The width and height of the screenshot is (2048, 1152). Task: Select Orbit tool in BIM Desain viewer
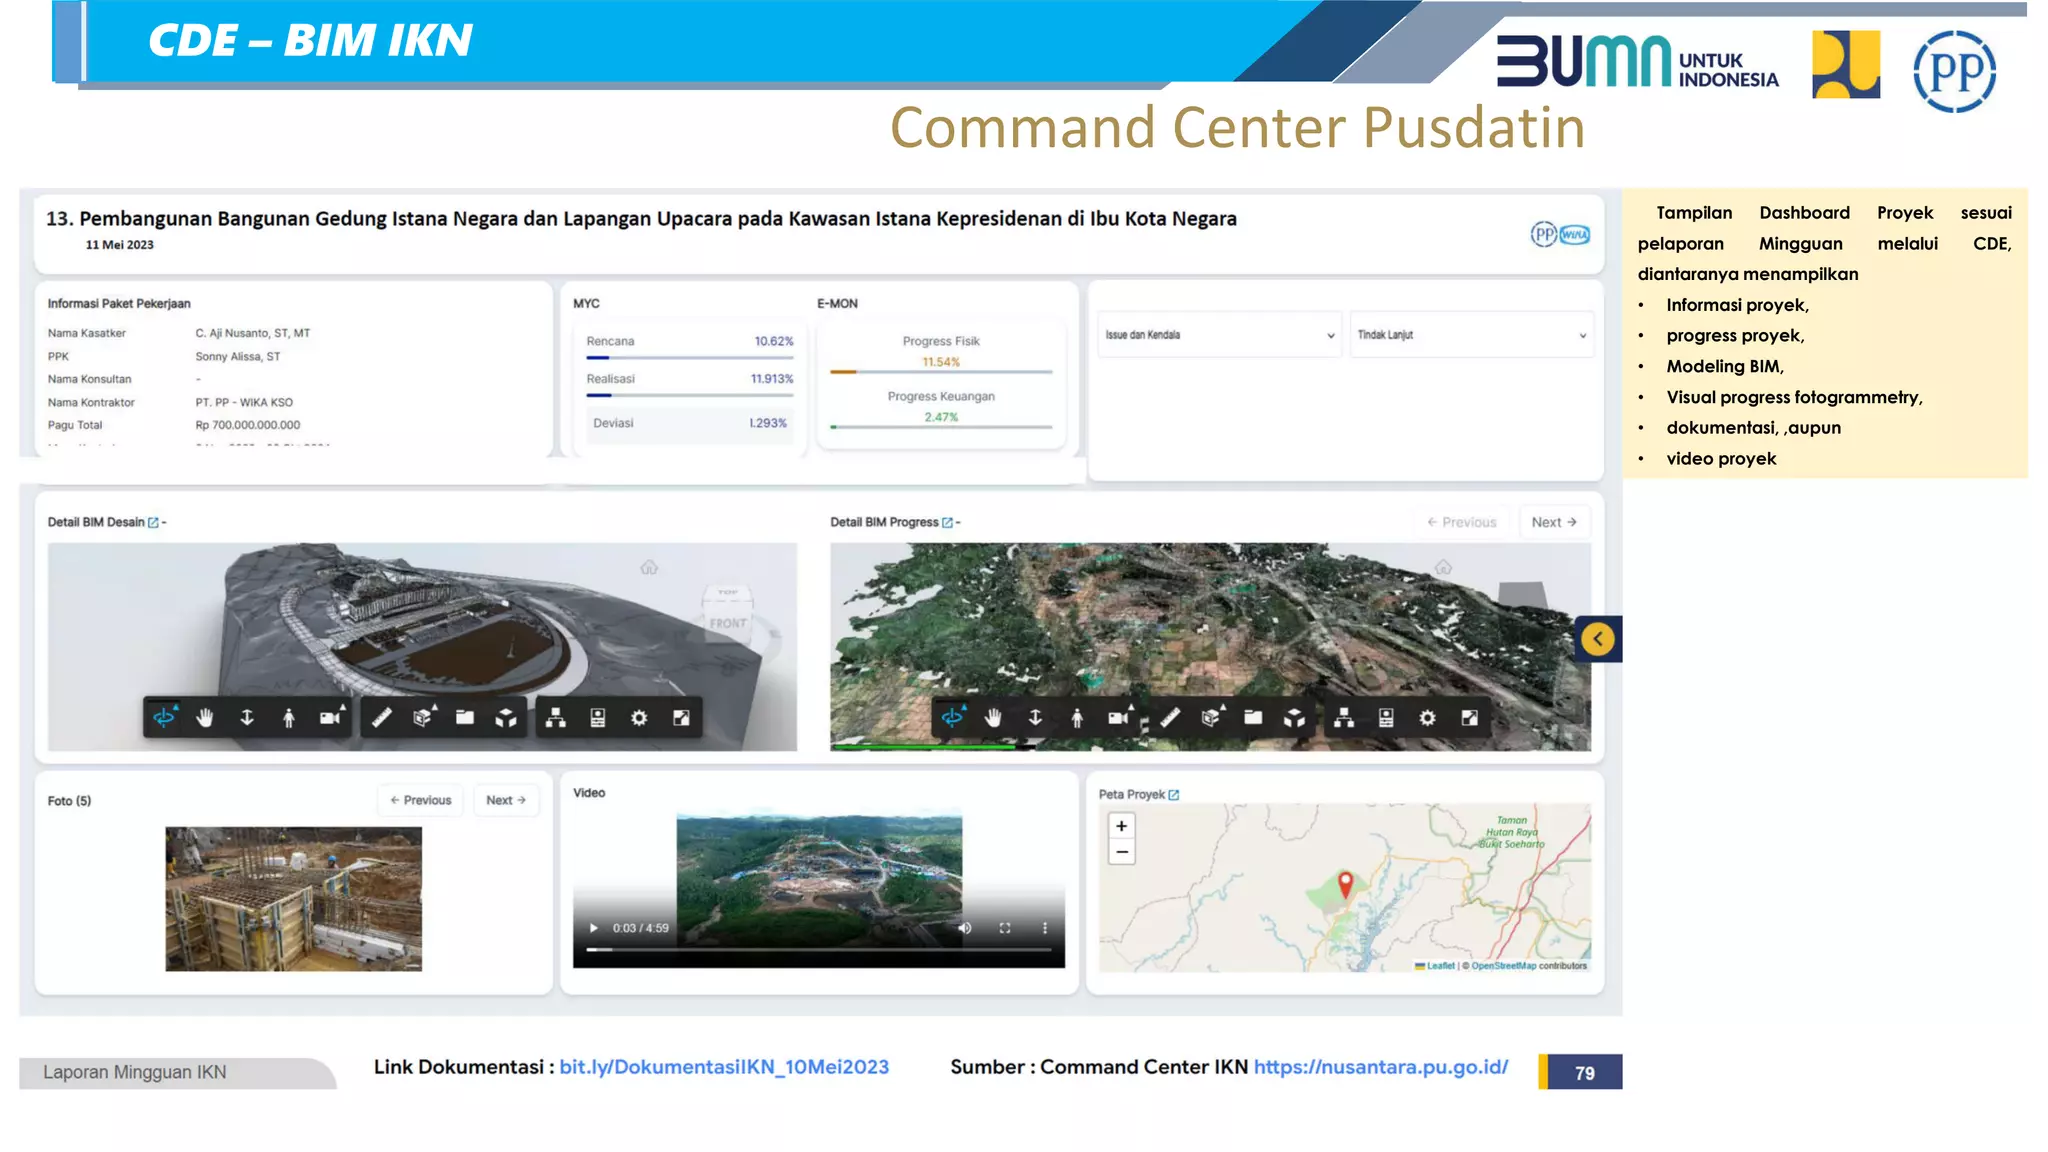tap(164, 718)
